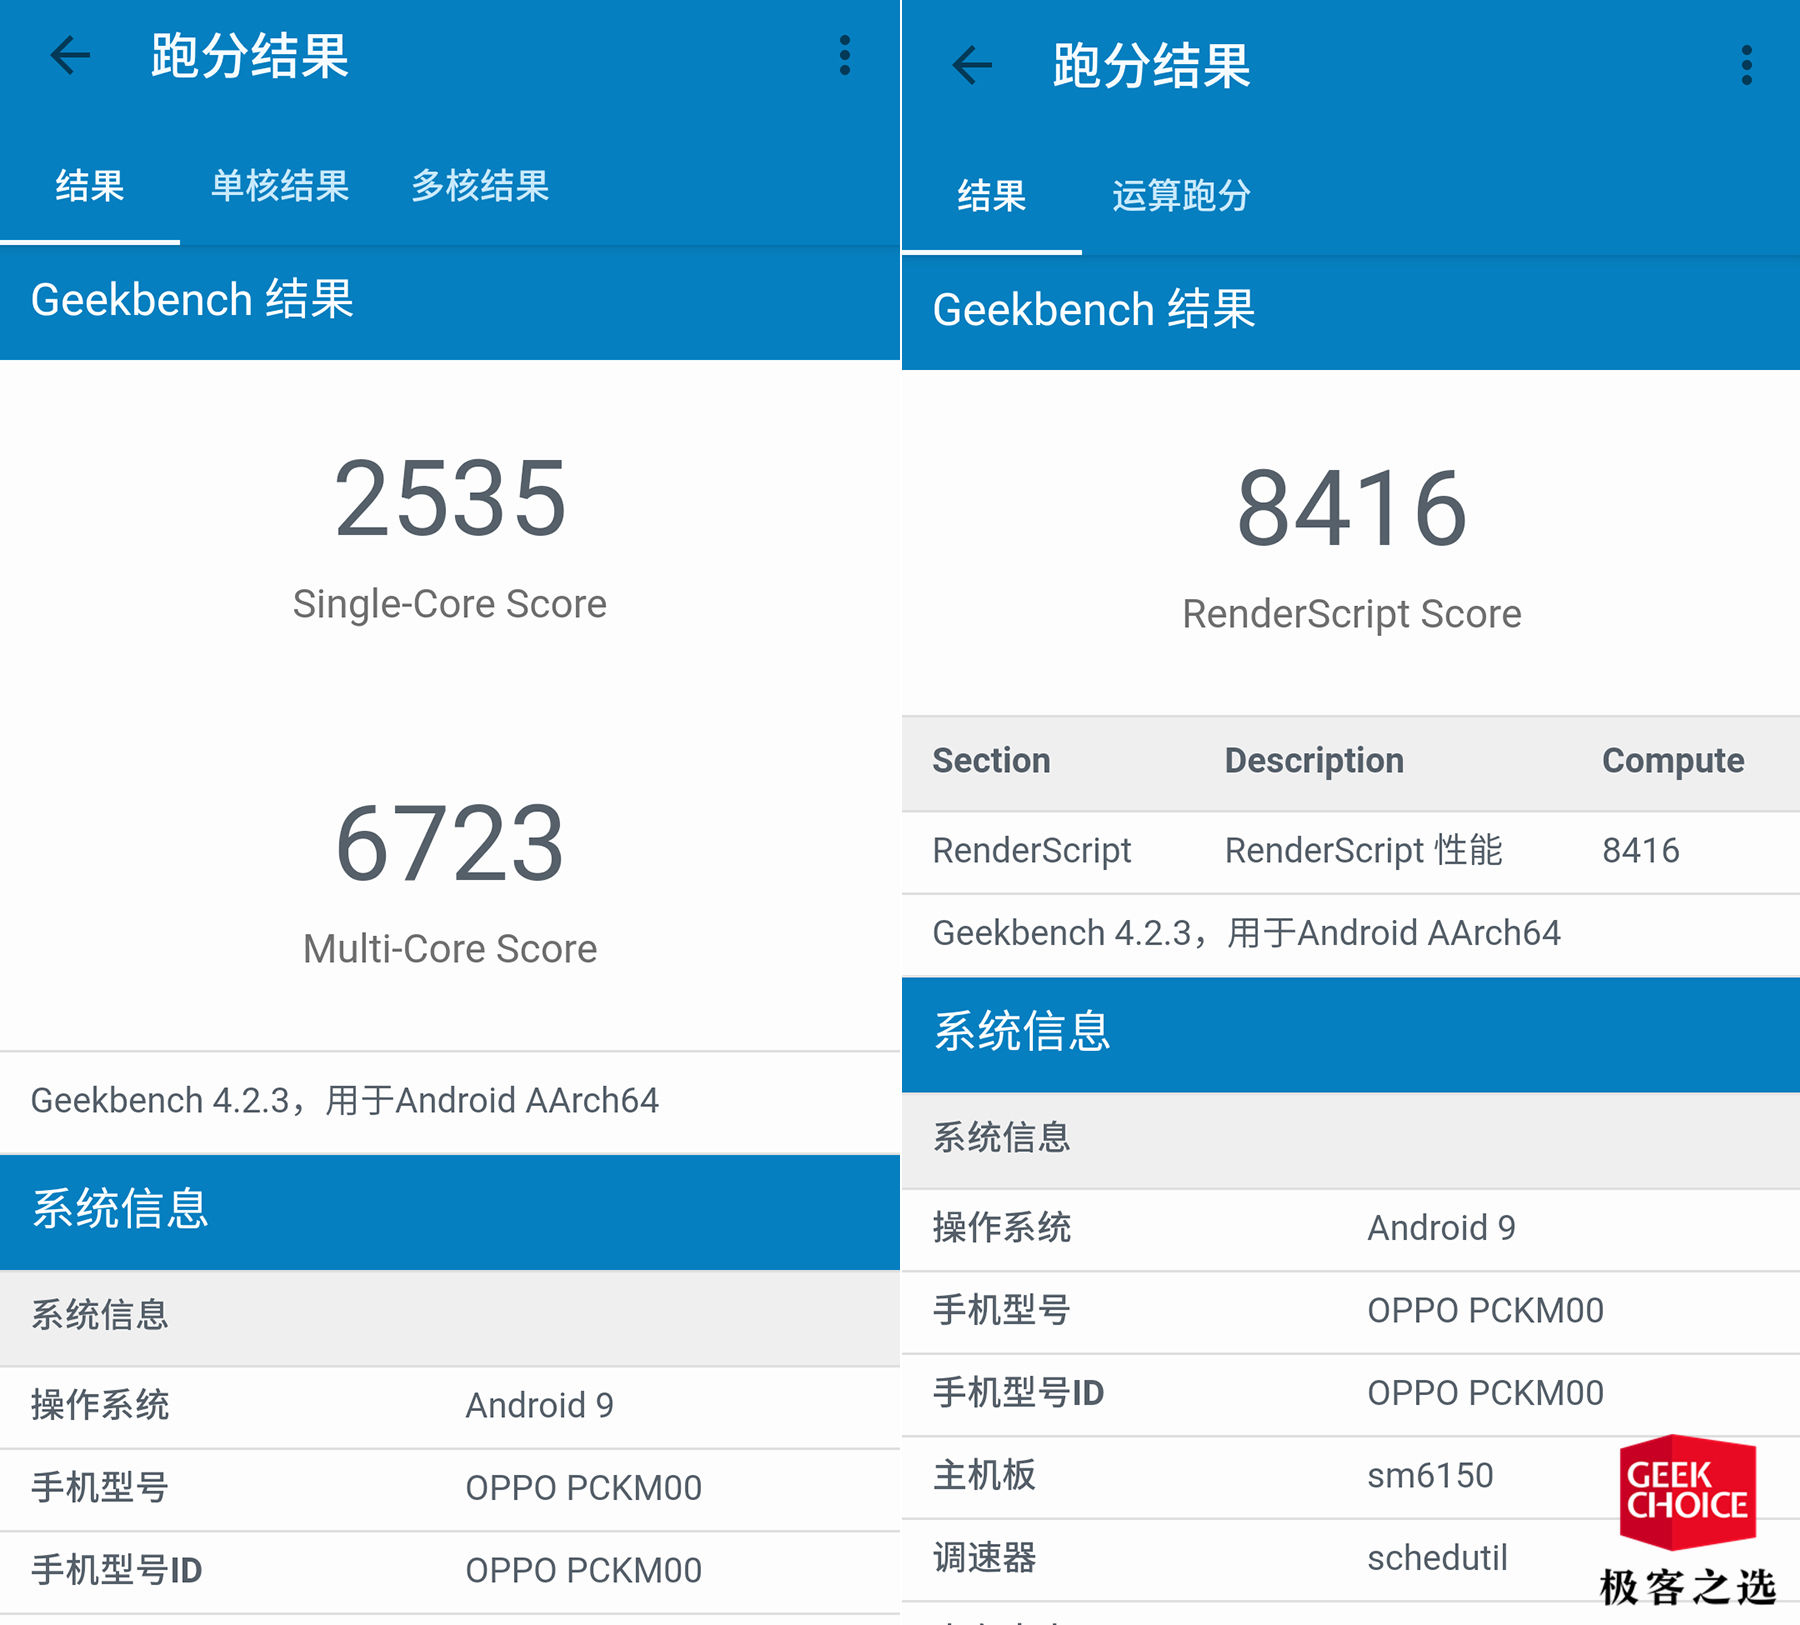This screenshot has height=1625, width=1800.
Task: Open the three-dot overflow menu in left screen
Action: pos(845,55)
